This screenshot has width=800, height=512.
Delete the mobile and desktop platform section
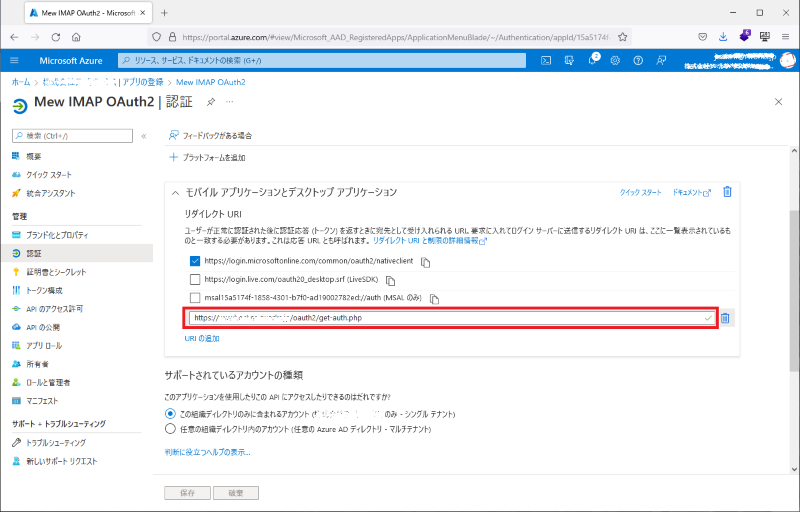tap(727, 192)
